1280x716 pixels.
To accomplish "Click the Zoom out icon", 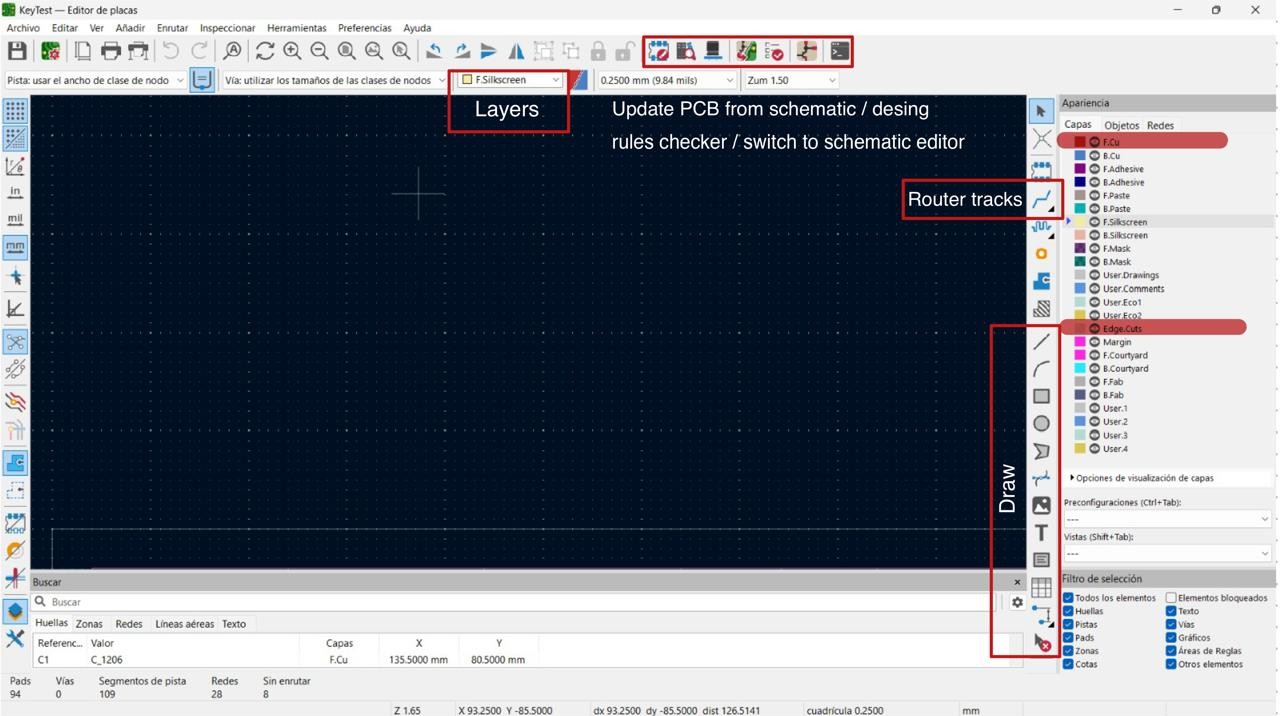I will tap(319, 51).
